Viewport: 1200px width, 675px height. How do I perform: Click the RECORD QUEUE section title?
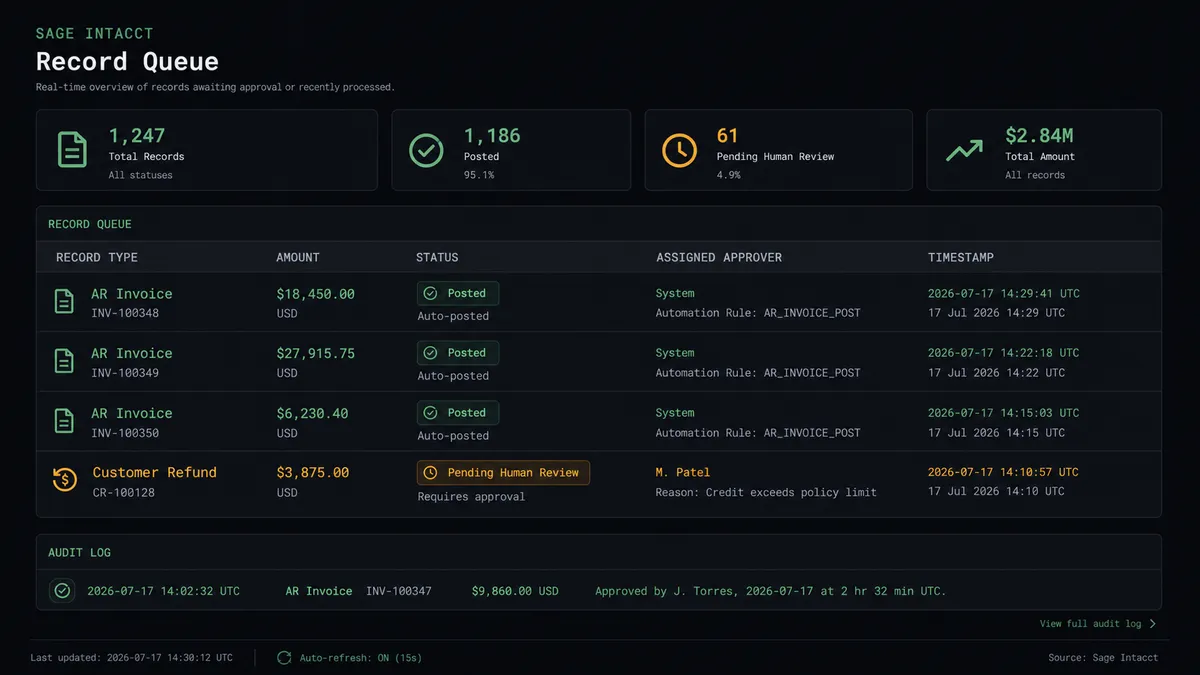90,224
